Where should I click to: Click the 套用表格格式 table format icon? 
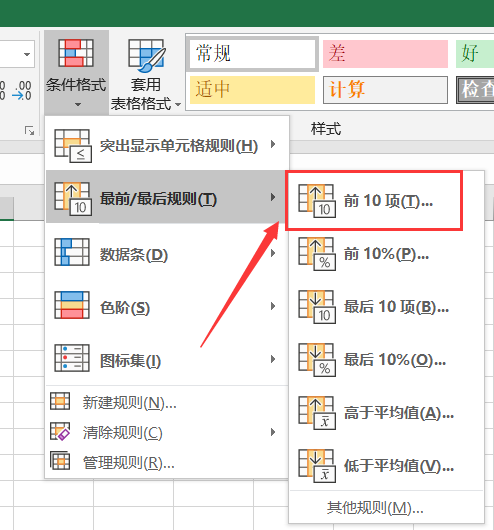click(x=146, y=55)
